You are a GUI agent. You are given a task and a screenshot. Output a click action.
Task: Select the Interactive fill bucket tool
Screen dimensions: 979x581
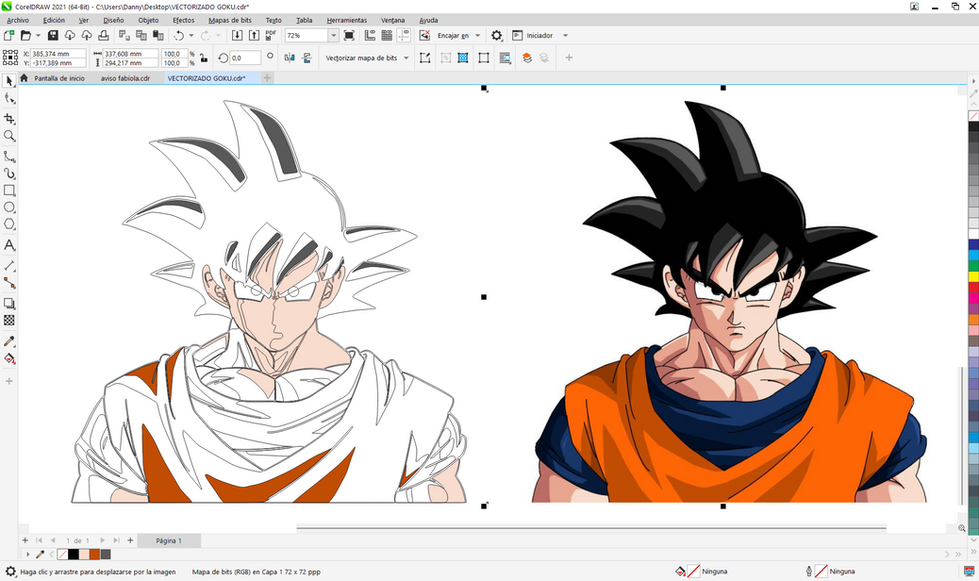click(x=9, y=359)
